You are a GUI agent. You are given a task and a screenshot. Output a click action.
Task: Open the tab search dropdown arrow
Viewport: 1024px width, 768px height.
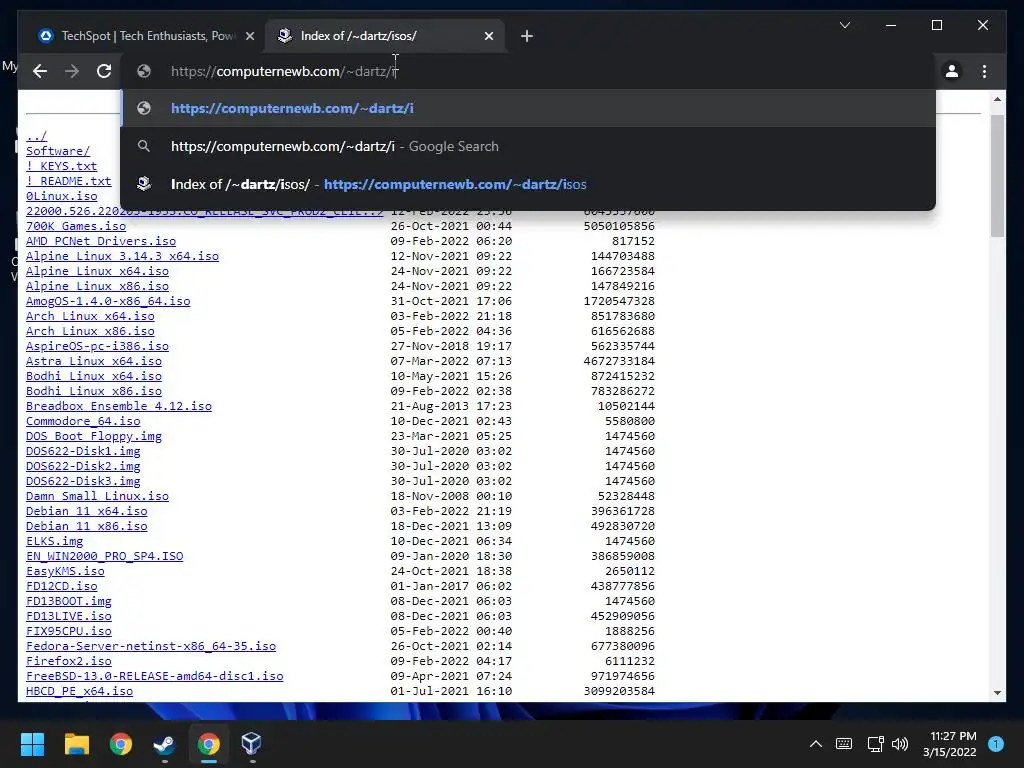(x=844, y=25)
